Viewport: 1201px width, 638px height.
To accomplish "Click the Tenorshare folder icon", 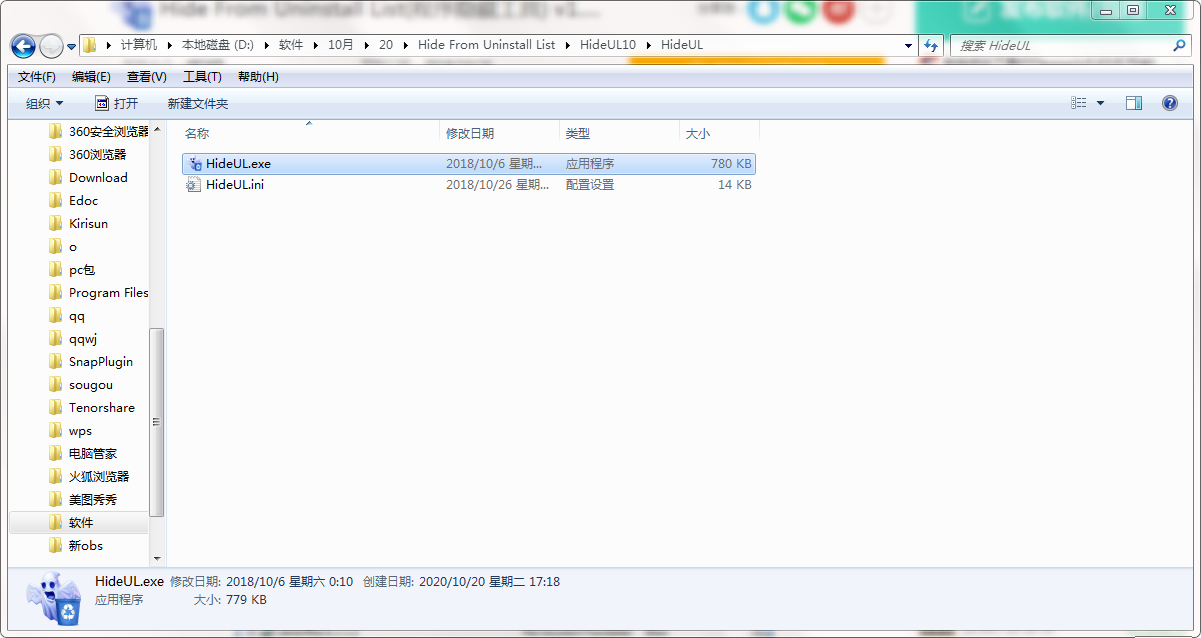I will pos(55,407).
